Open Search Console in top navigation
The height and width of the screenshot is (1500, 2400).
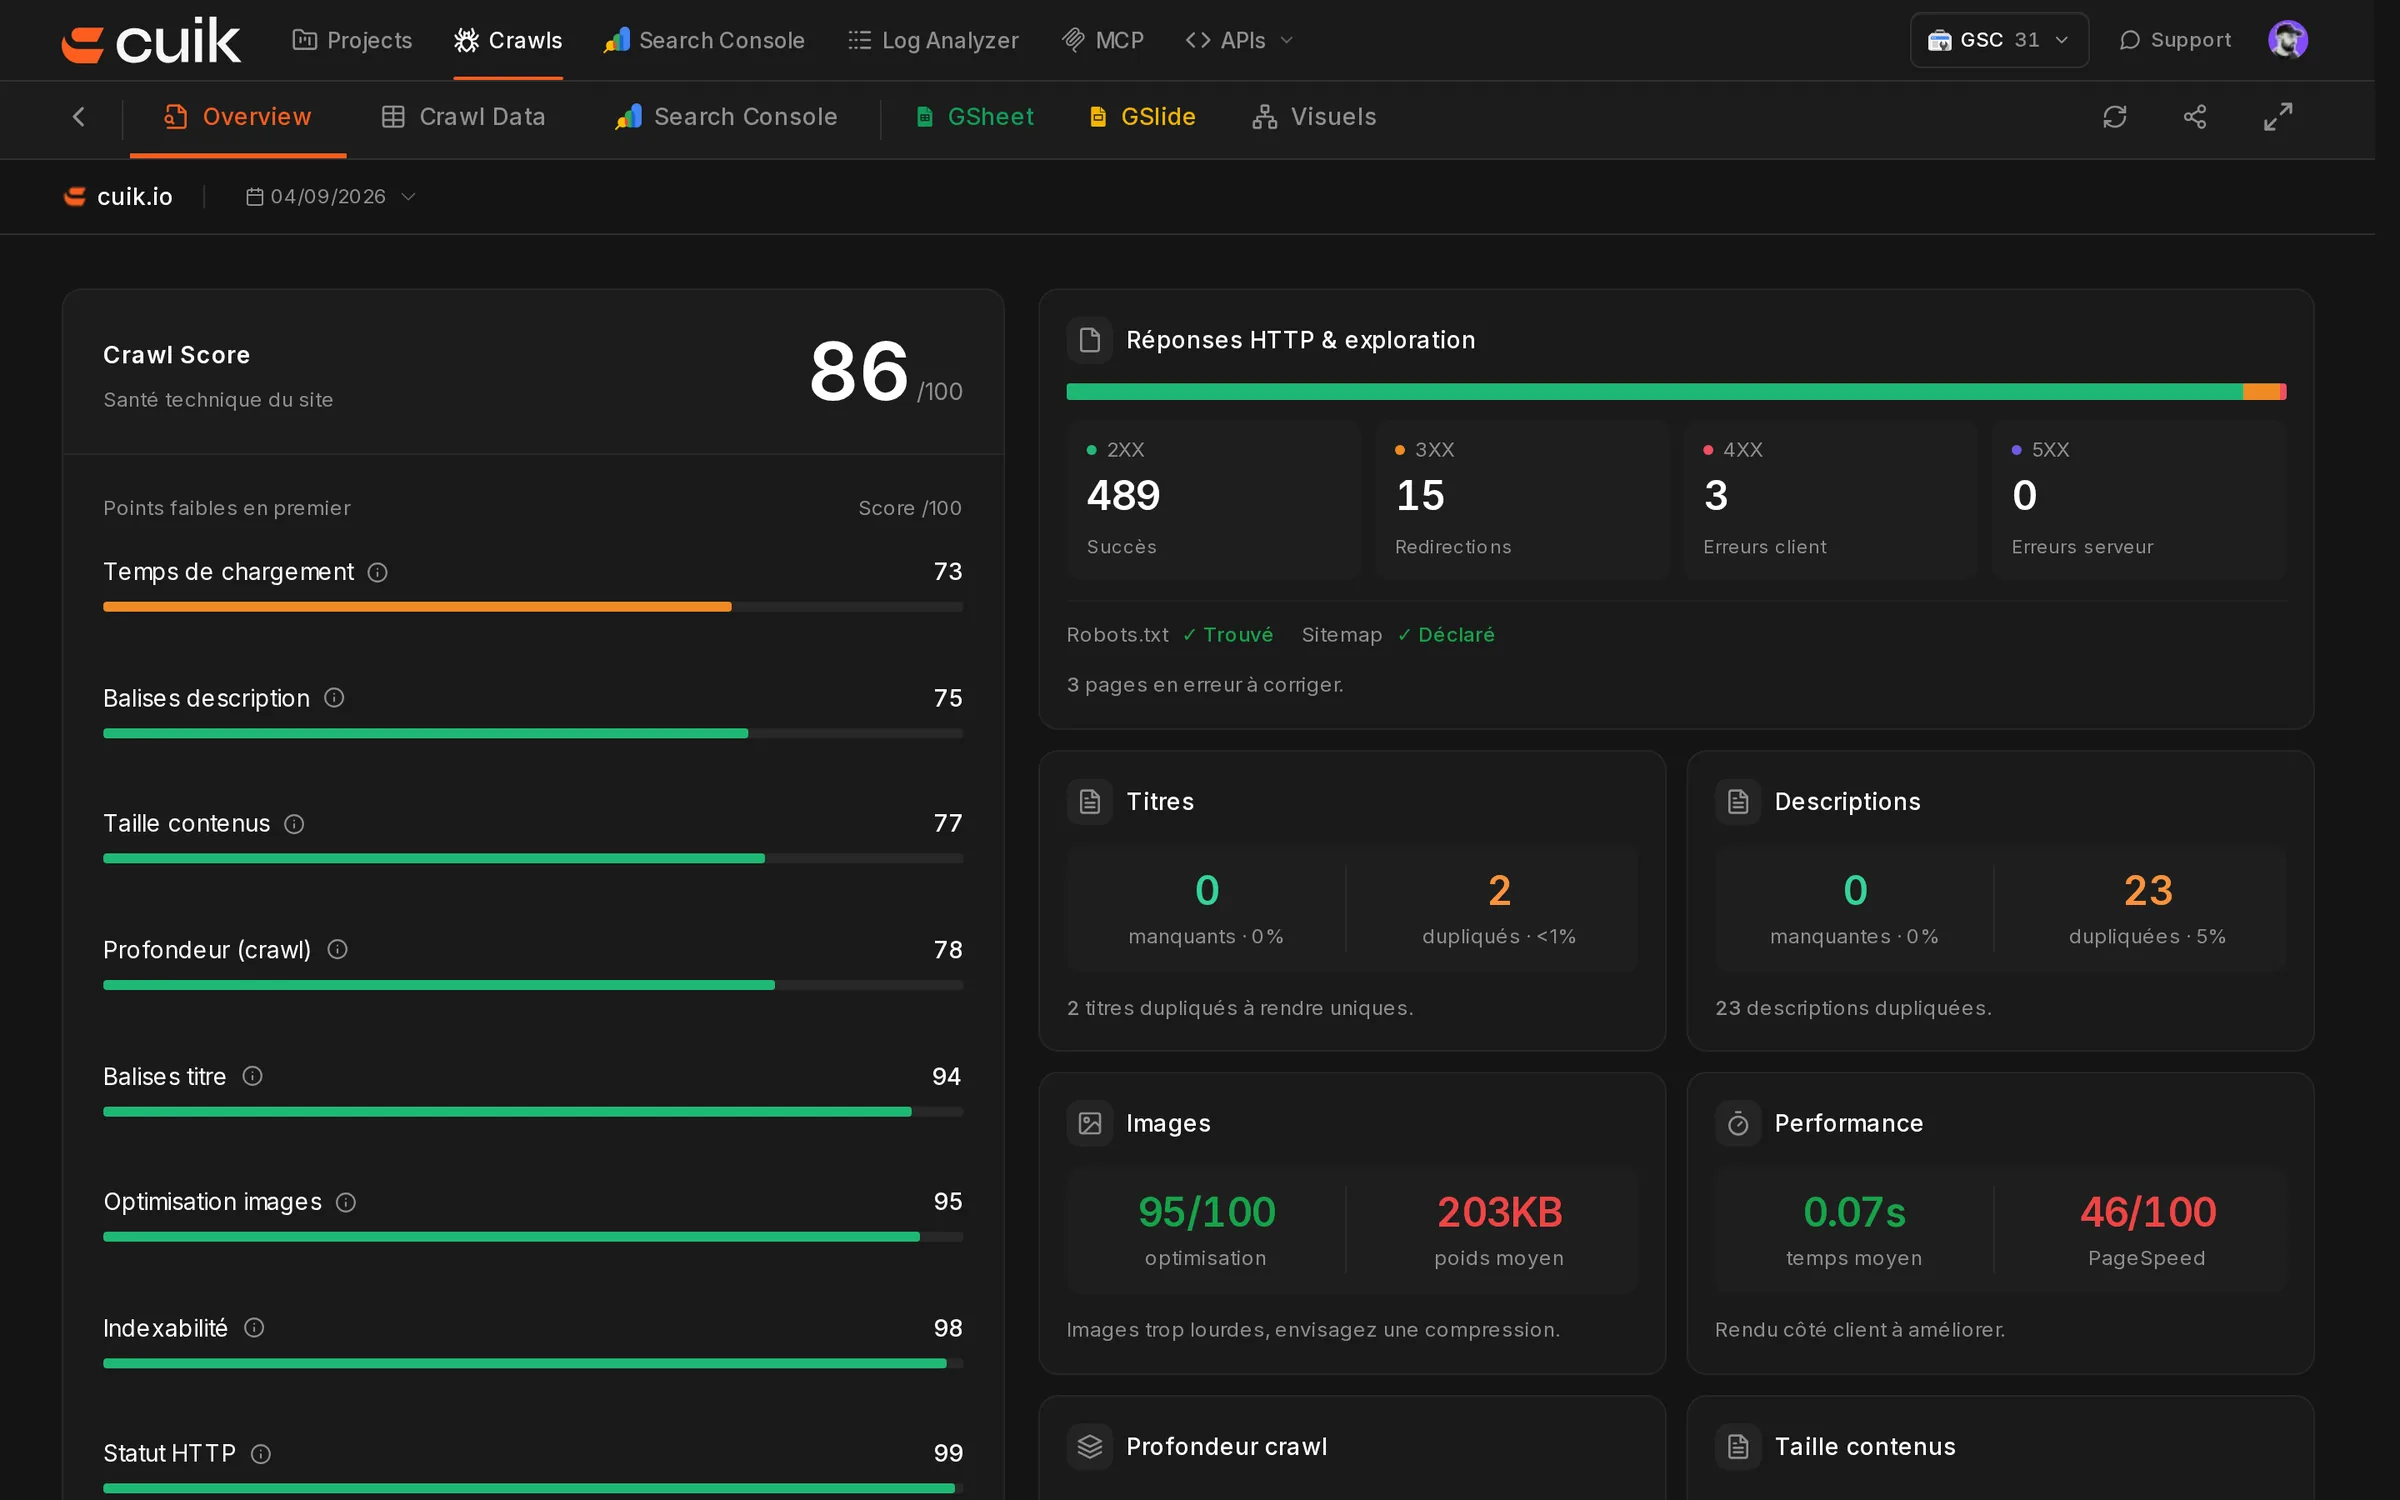pos(704,40)
